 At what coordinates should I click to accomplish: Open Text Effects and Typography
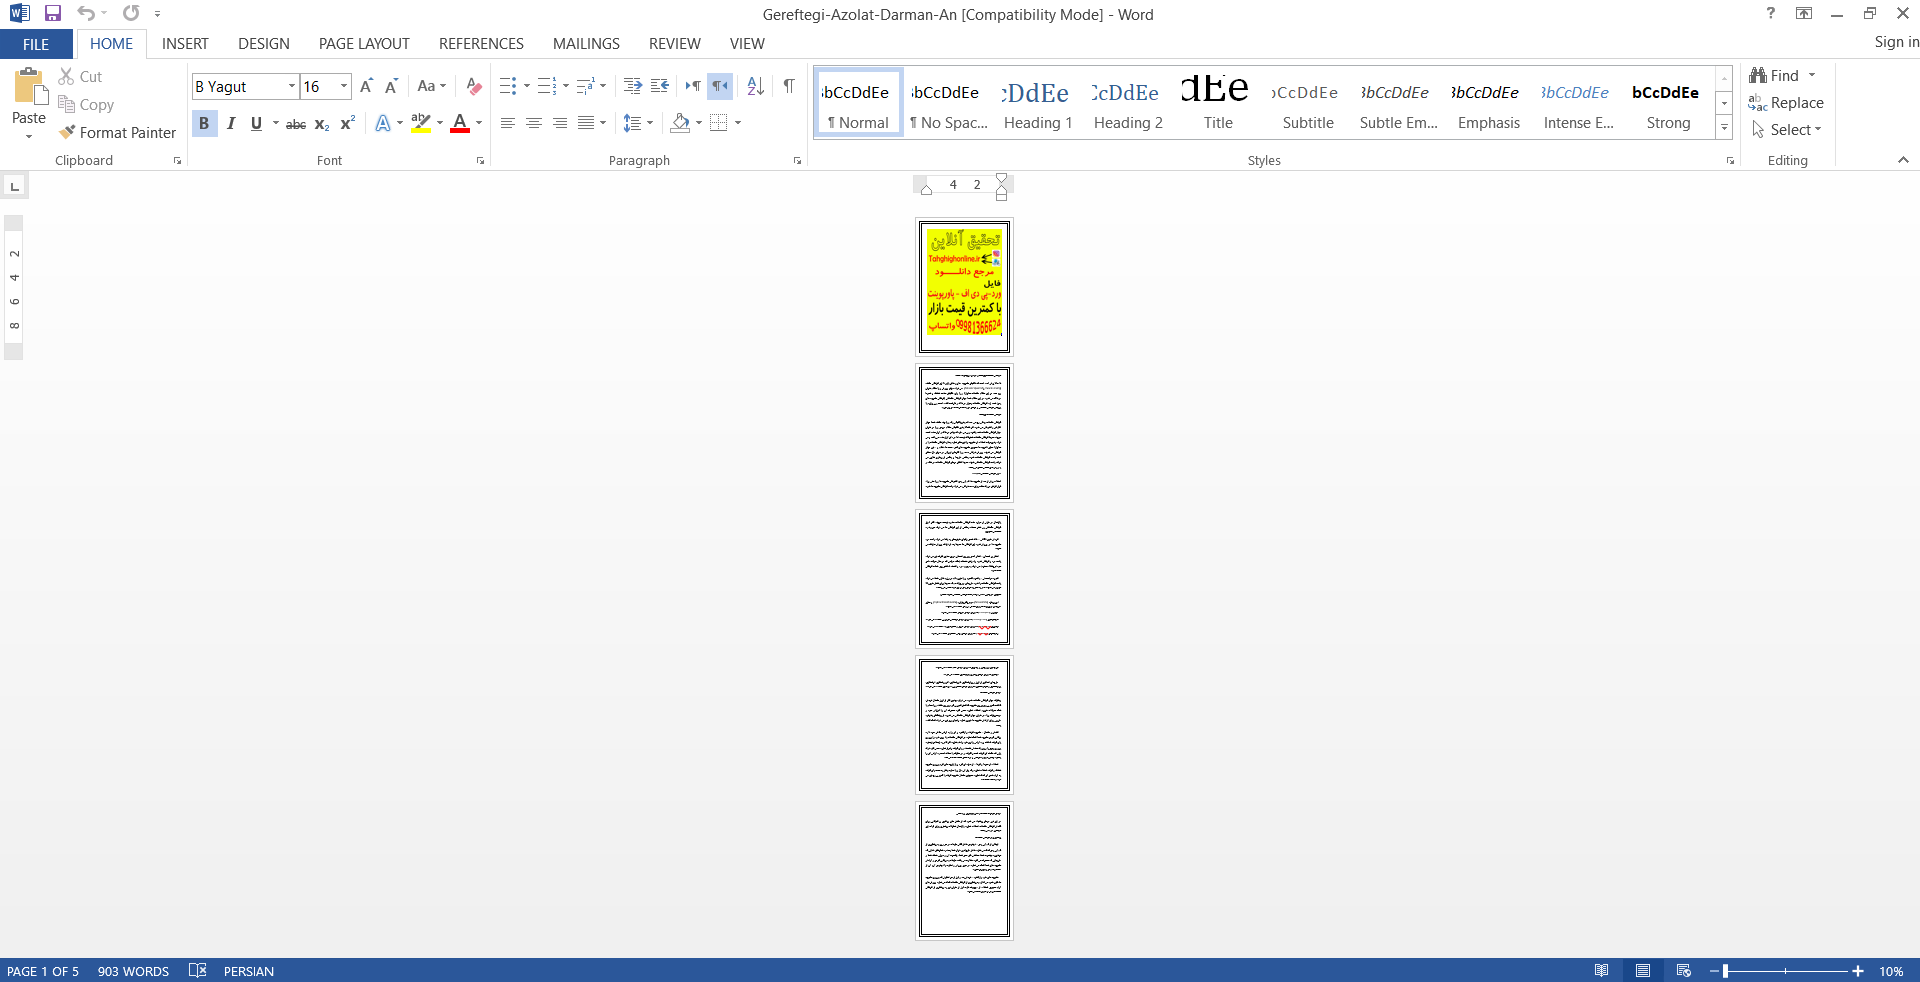pyautogui.click(x=383, y=123)
